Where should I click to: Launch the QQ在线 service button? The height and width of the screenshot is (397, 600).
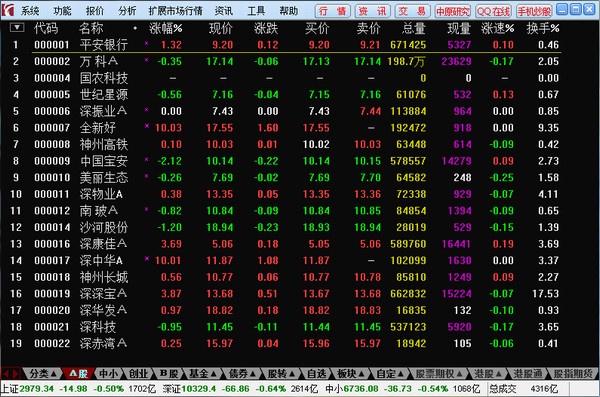pos(493,11)
